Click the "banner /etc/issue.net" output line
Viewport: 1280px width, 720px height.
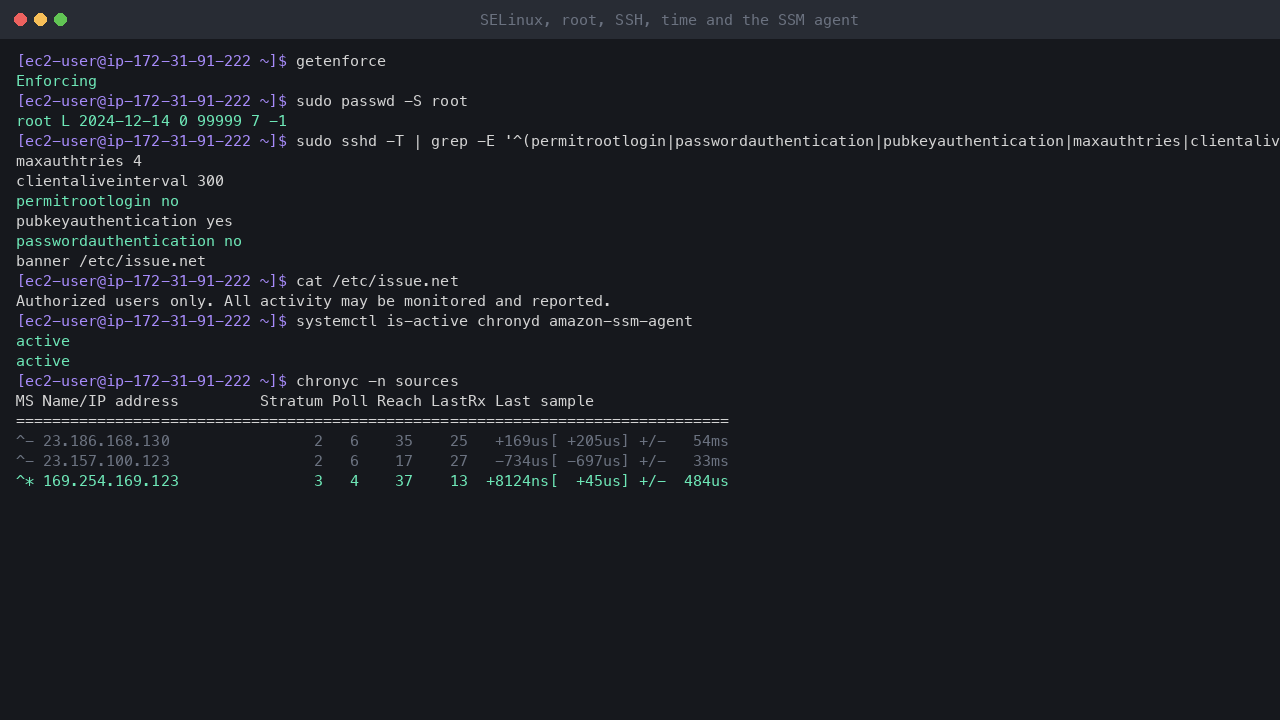click(111, 261)
